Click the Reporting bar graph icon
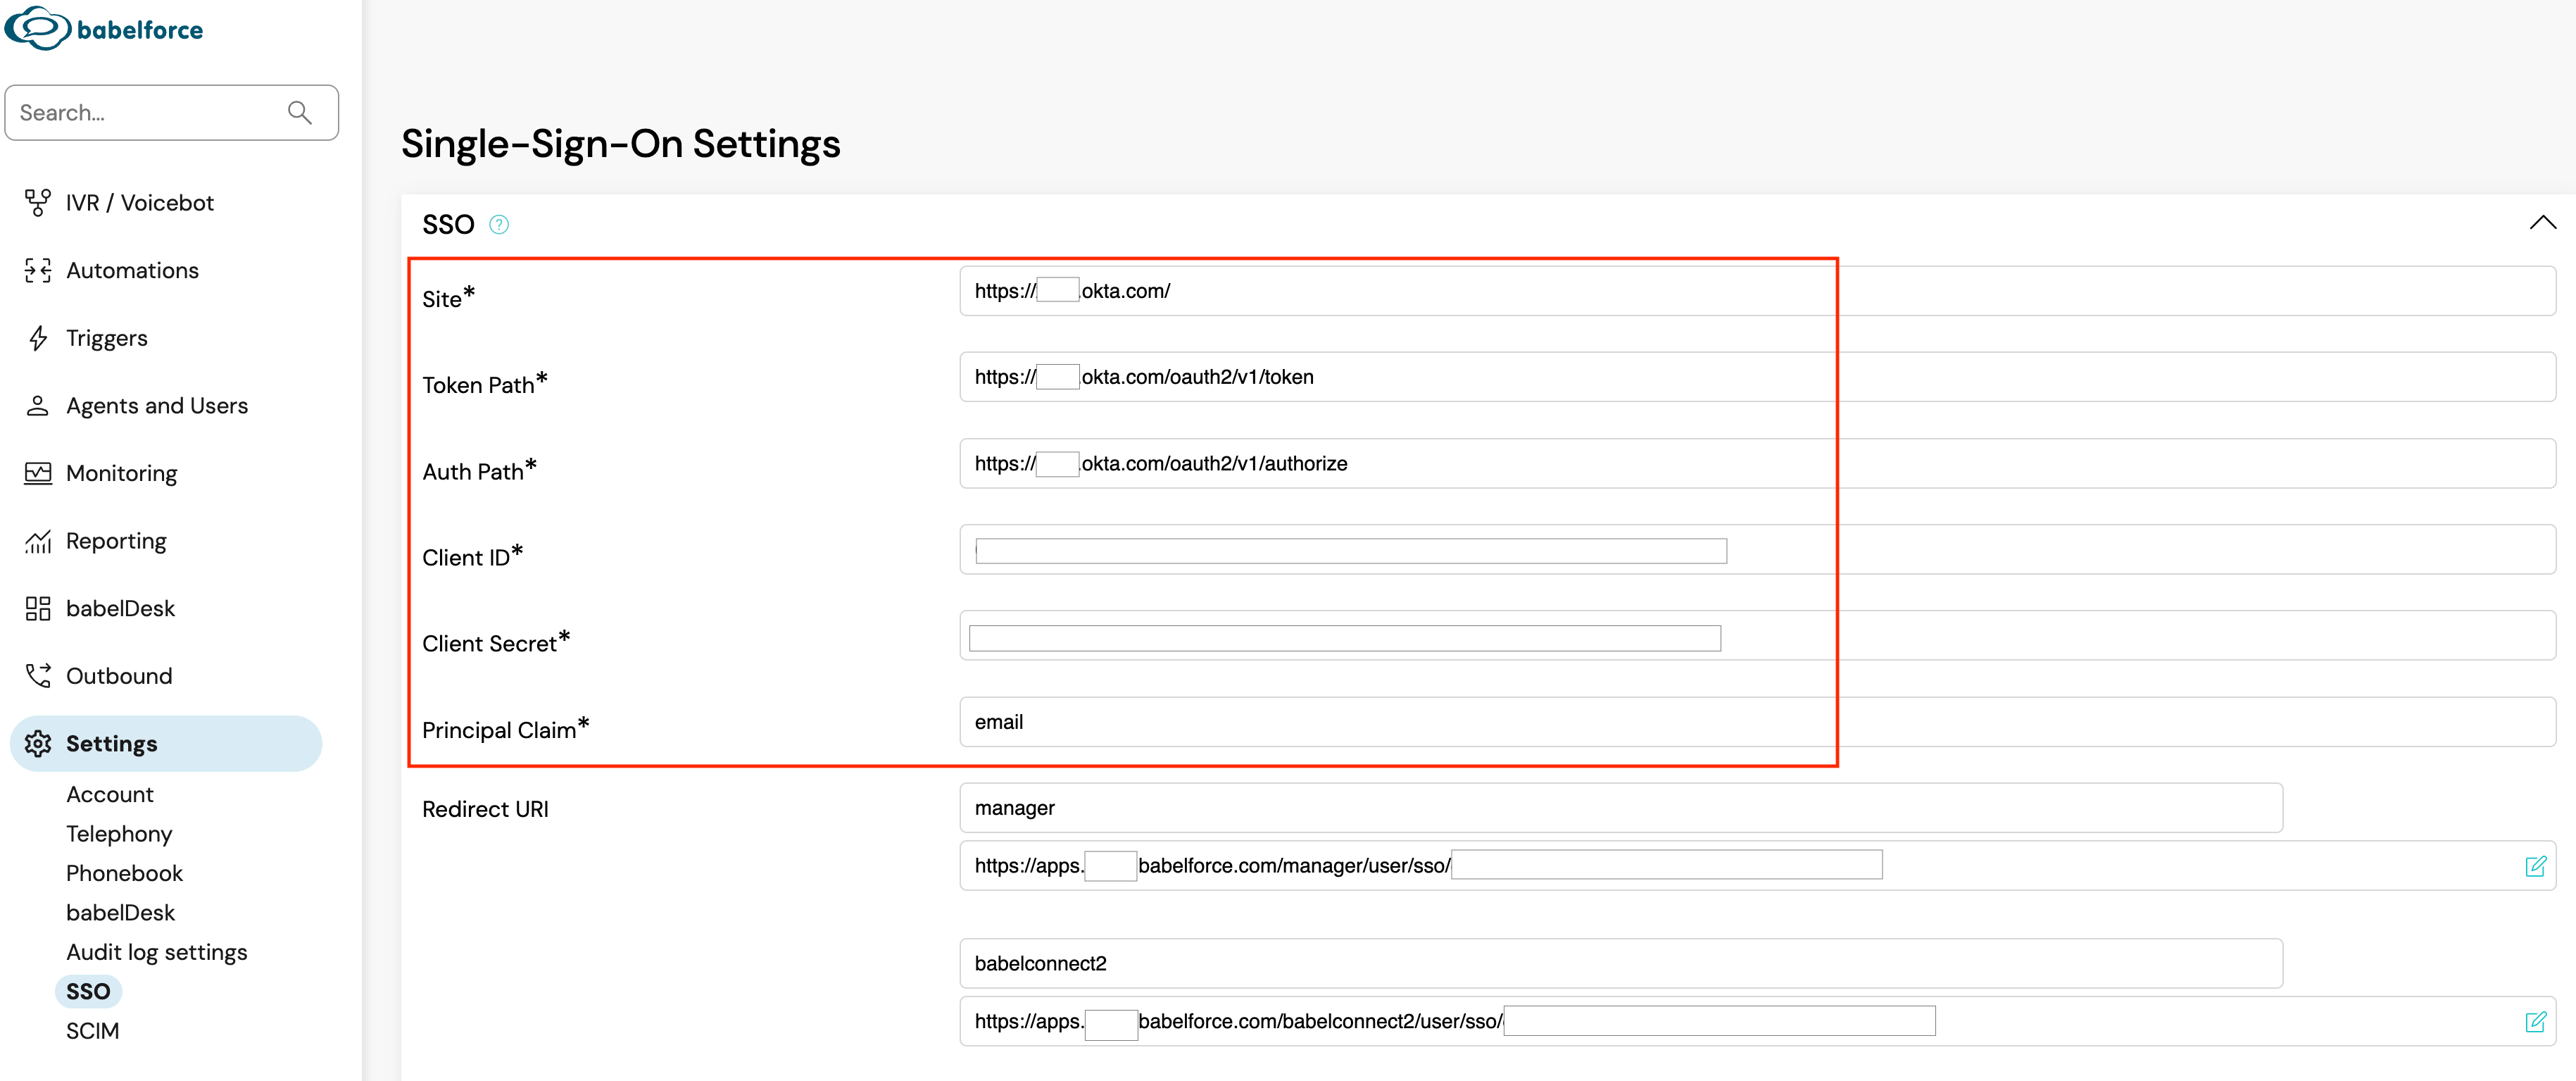This screenshot has width=2576, height=1081. click(38, 541)
